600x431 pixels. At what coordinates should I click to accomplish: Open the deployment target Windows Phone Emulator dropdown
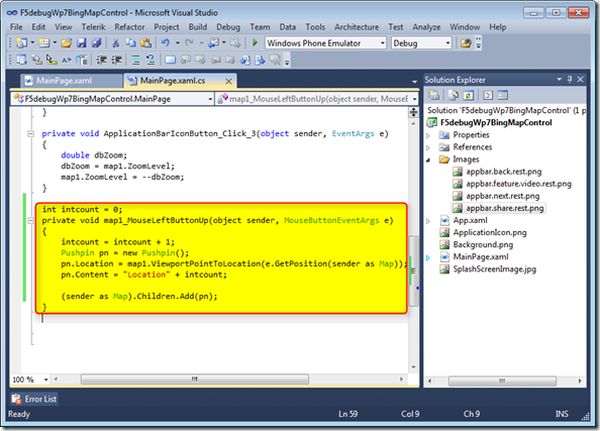point(383,43)
